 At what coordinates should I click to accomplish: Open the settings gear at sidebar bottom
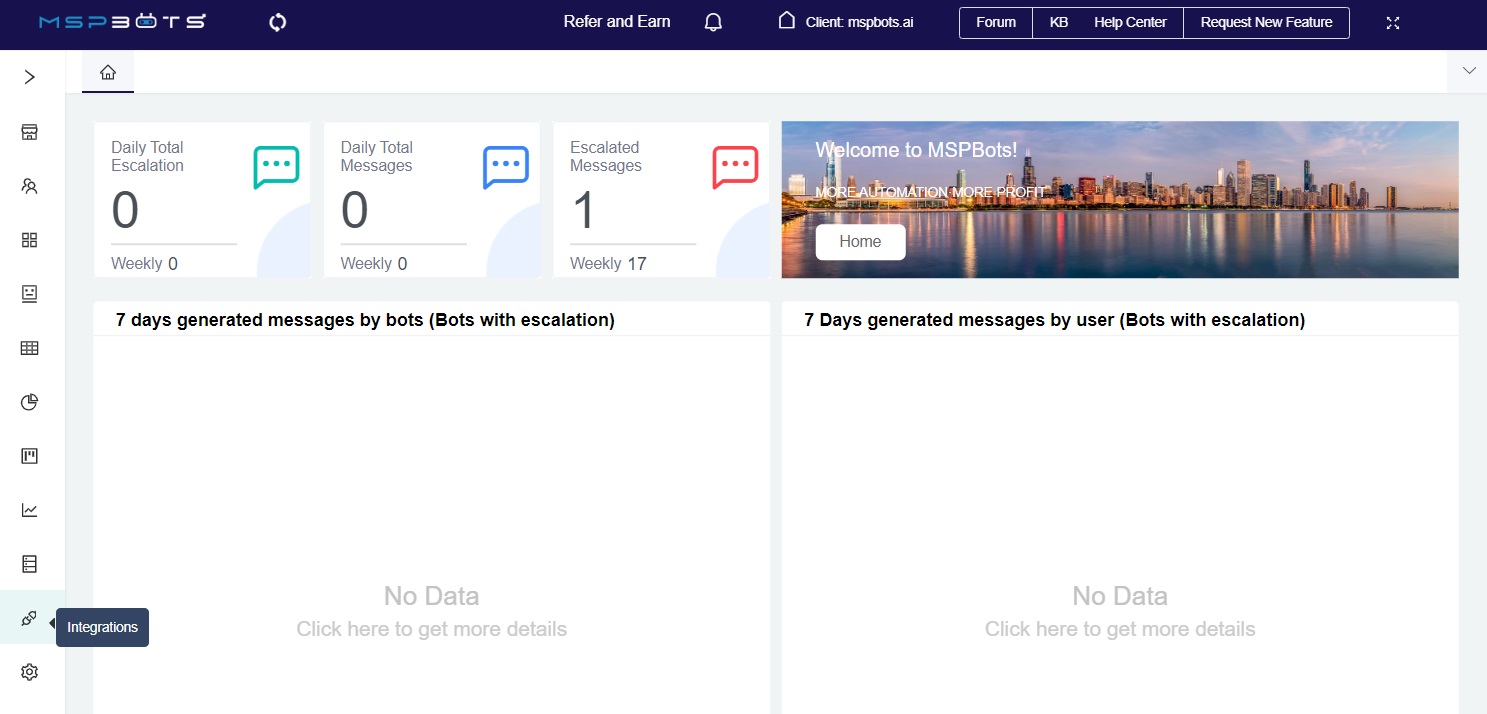coord(29,672)
